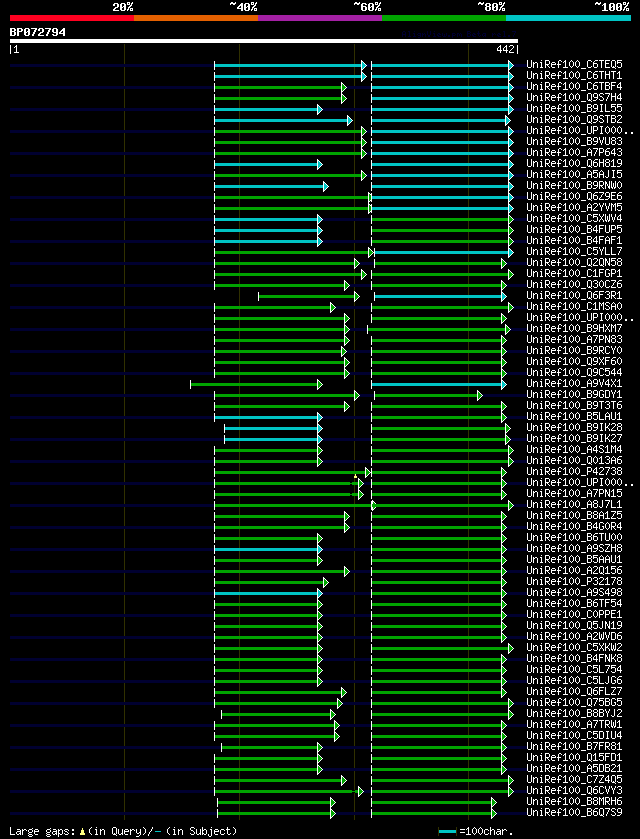Select the UniRef100_Q9XF60 label
The height and width of the screenshot is (839, 640).
pyautogui.click(x=574, y=361)
